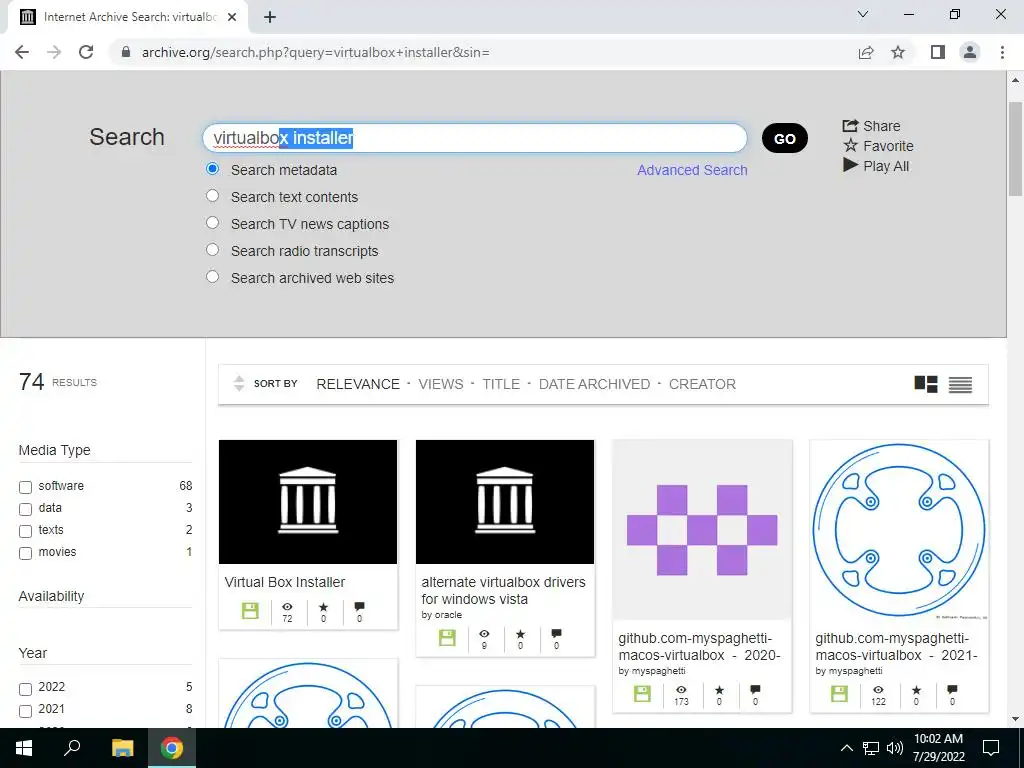Open Virtual Box Installer thumbnail
Screen dimensions: 1024x768
308,502
